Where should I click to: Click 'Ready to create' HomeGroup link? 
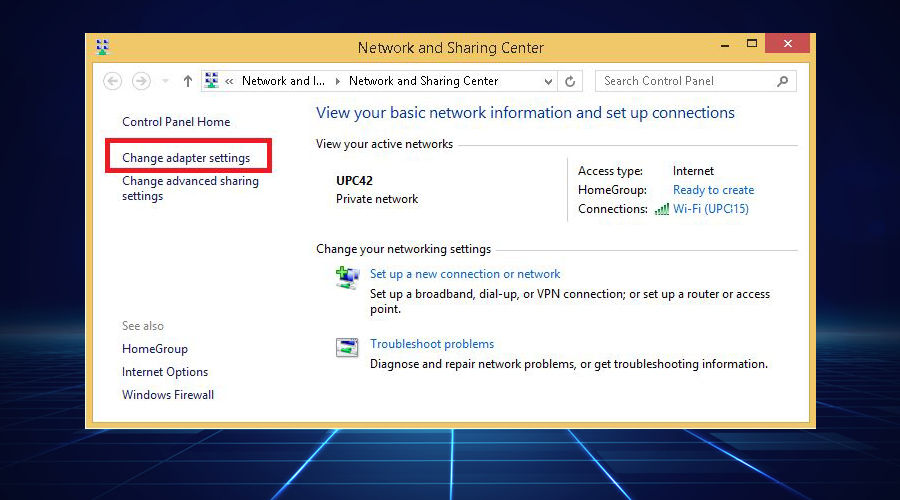[x=713, y=190]
